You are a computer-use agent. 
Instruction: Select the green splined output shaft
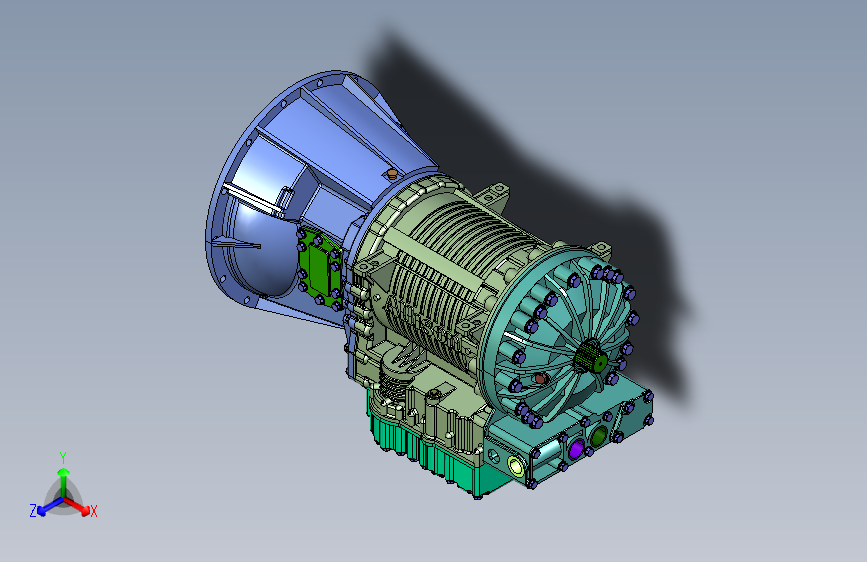(x=591, y=356)
